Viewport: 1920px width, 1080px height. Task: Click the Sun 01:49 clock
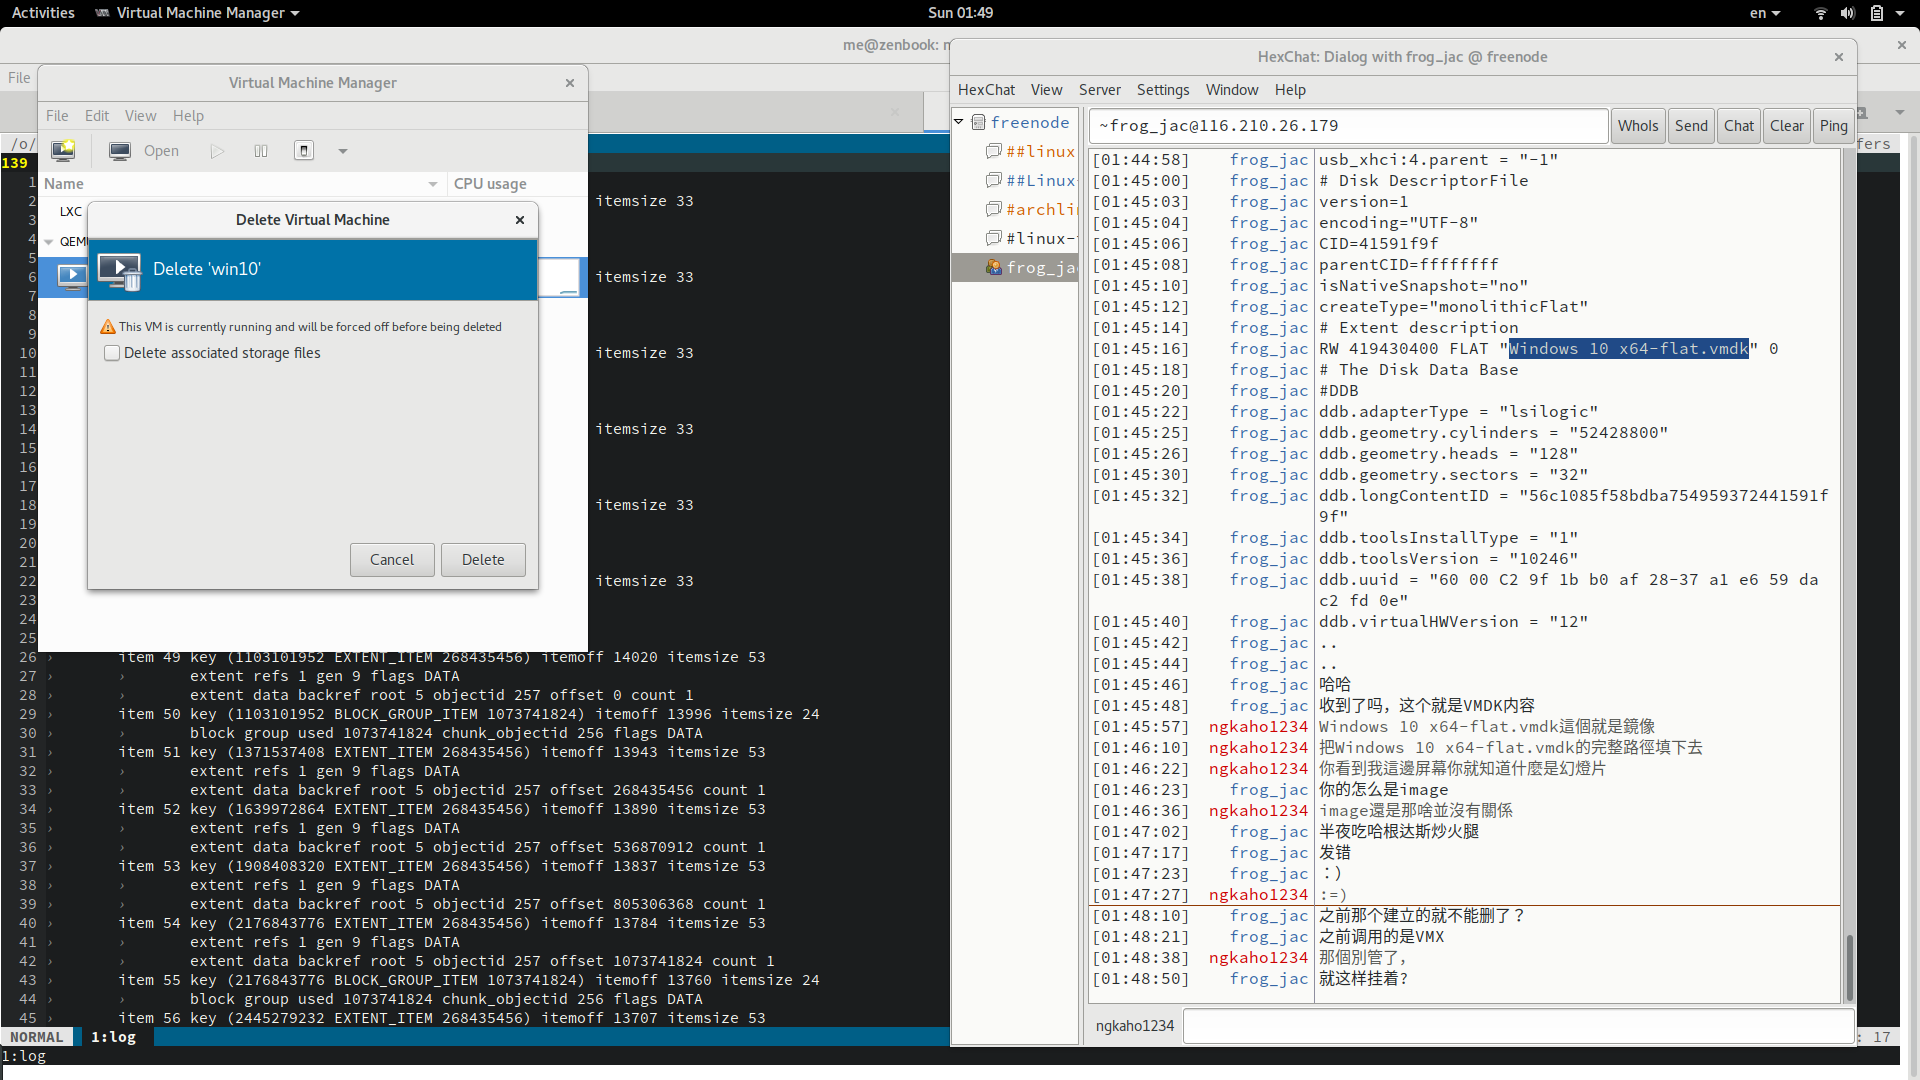click(960, 13)
